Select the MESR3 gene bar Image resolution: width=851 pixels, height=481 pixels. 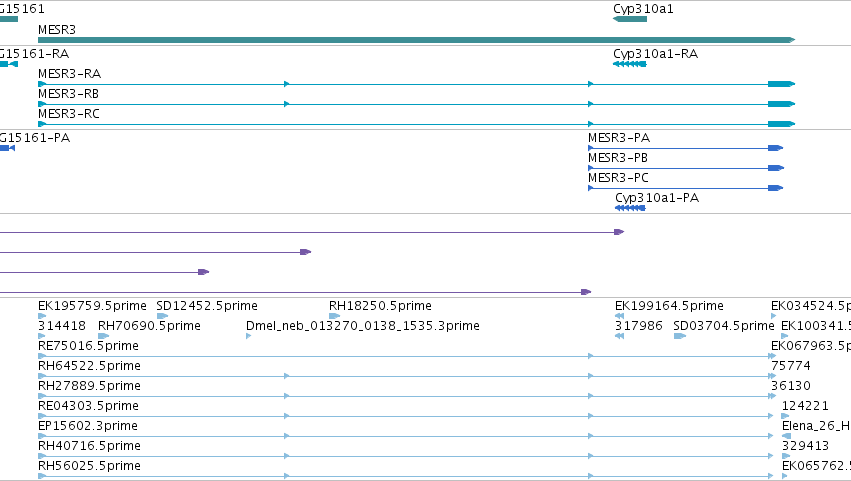[x=416, y=40]
